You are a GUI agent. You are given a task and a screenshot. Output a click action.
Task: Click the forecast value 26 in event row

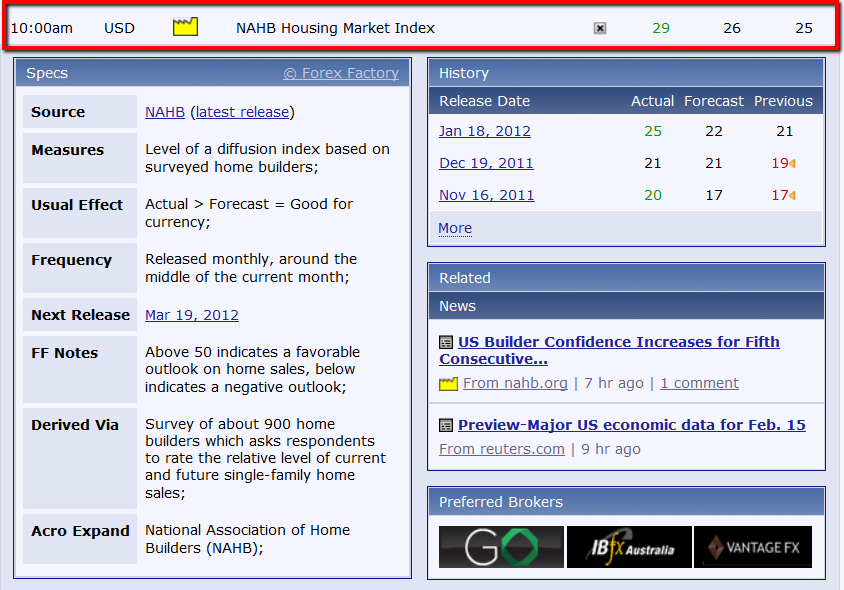coord(732,28)
